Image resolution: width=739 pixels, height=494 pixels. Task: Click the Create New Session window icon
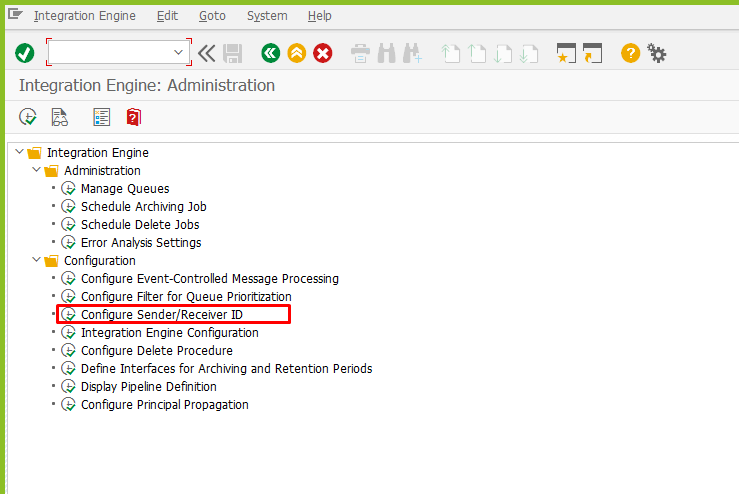coord(566,53)
